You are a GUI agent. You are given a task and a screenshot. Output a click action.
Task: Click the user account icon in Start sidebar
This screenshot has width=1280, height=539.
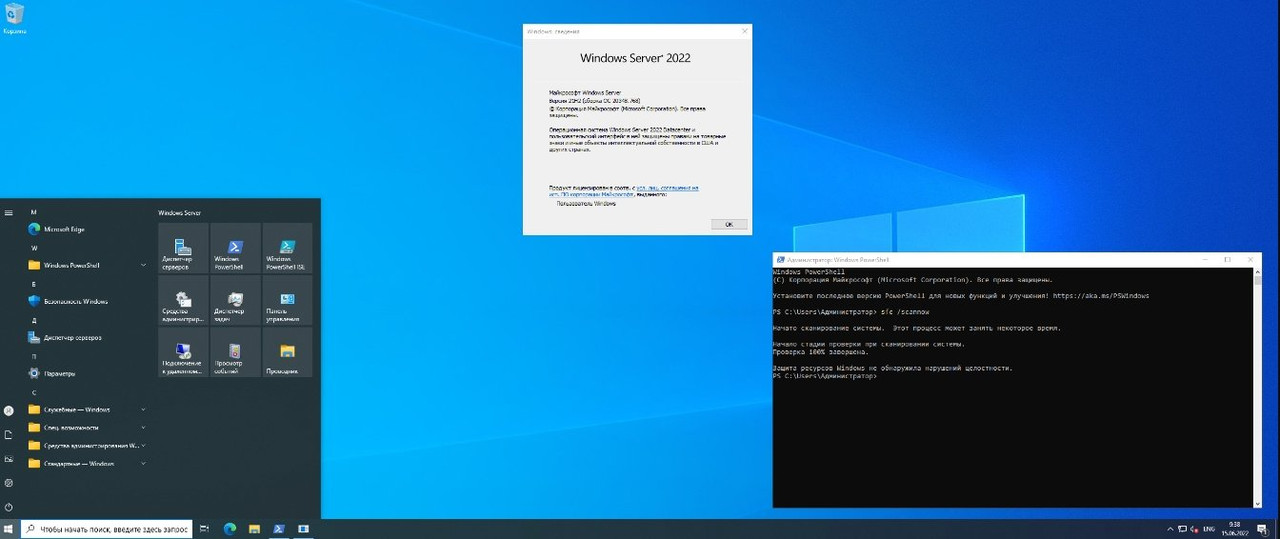click(9, 410)
